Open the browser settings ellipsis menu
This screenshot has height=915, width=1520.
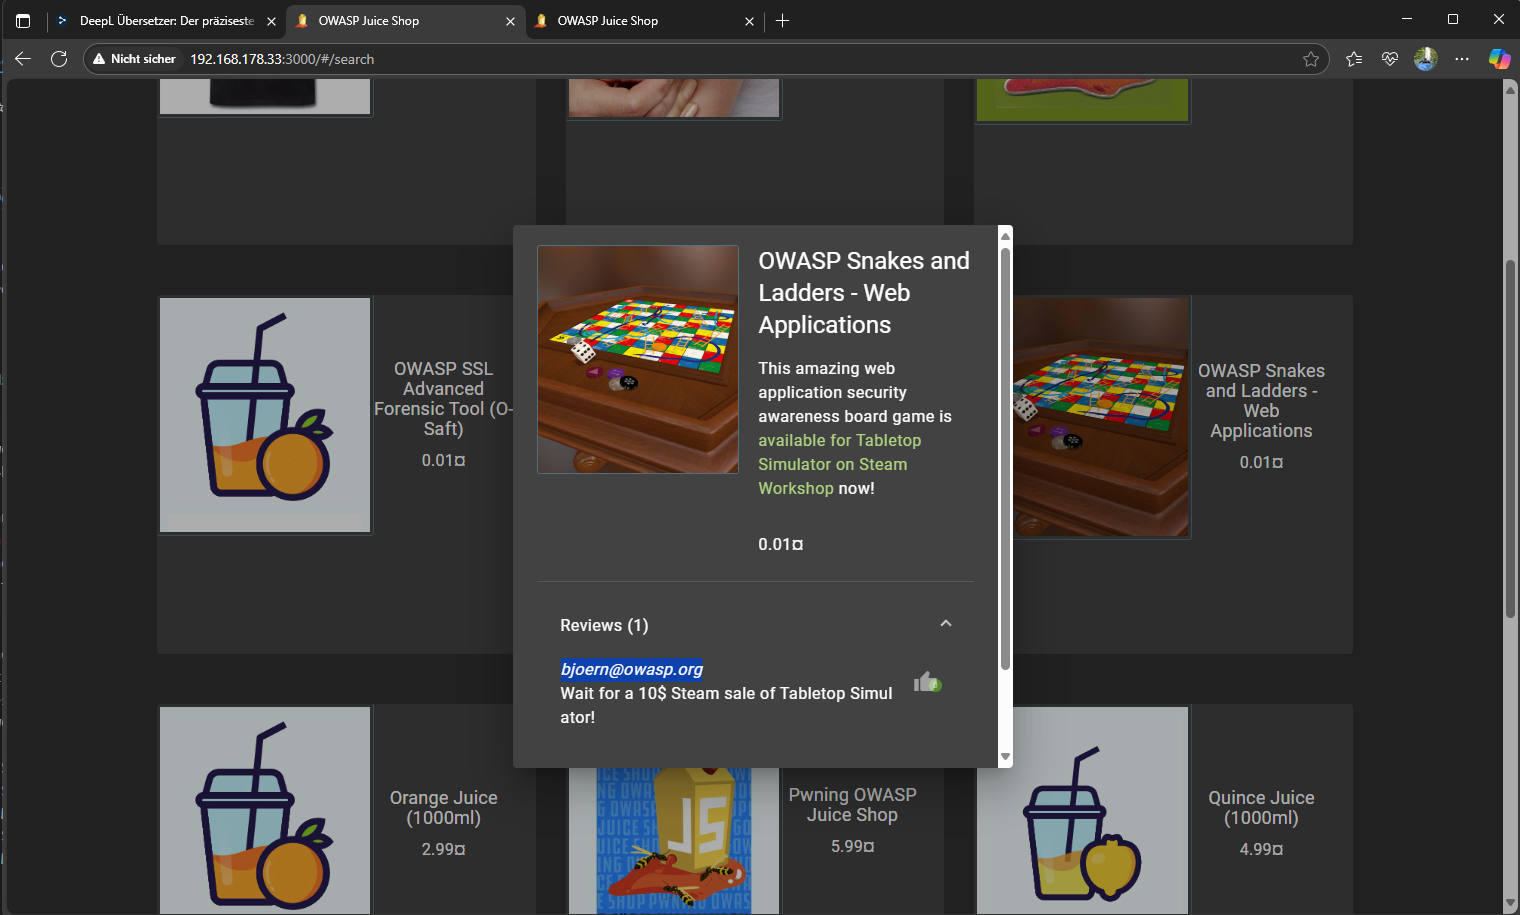[x=1462, y=59]
